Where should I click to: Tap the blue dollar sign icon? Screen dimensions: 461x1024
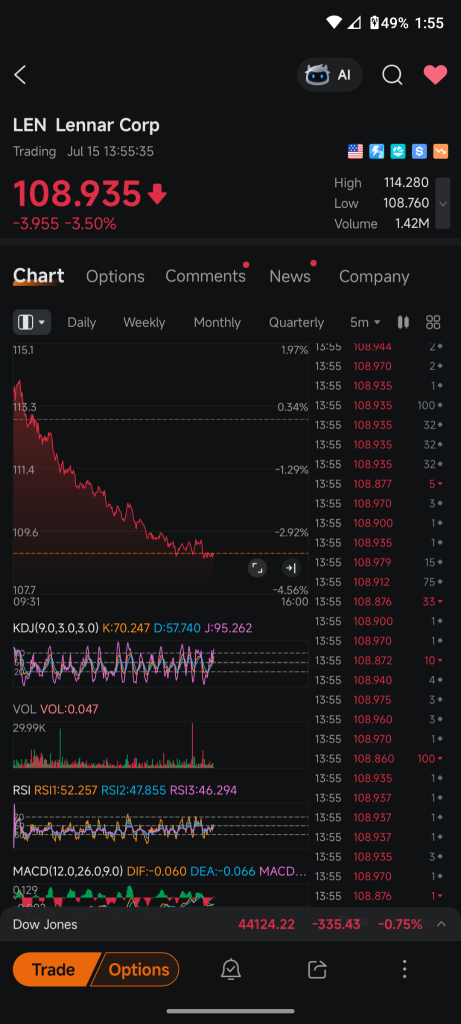click(x=419, y=152)
